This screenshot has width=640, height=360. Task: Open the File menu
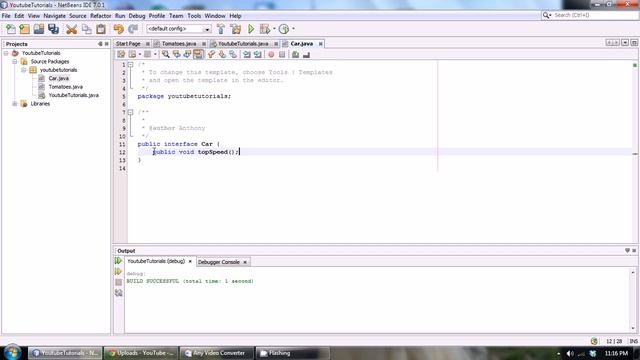pos(6,16)
